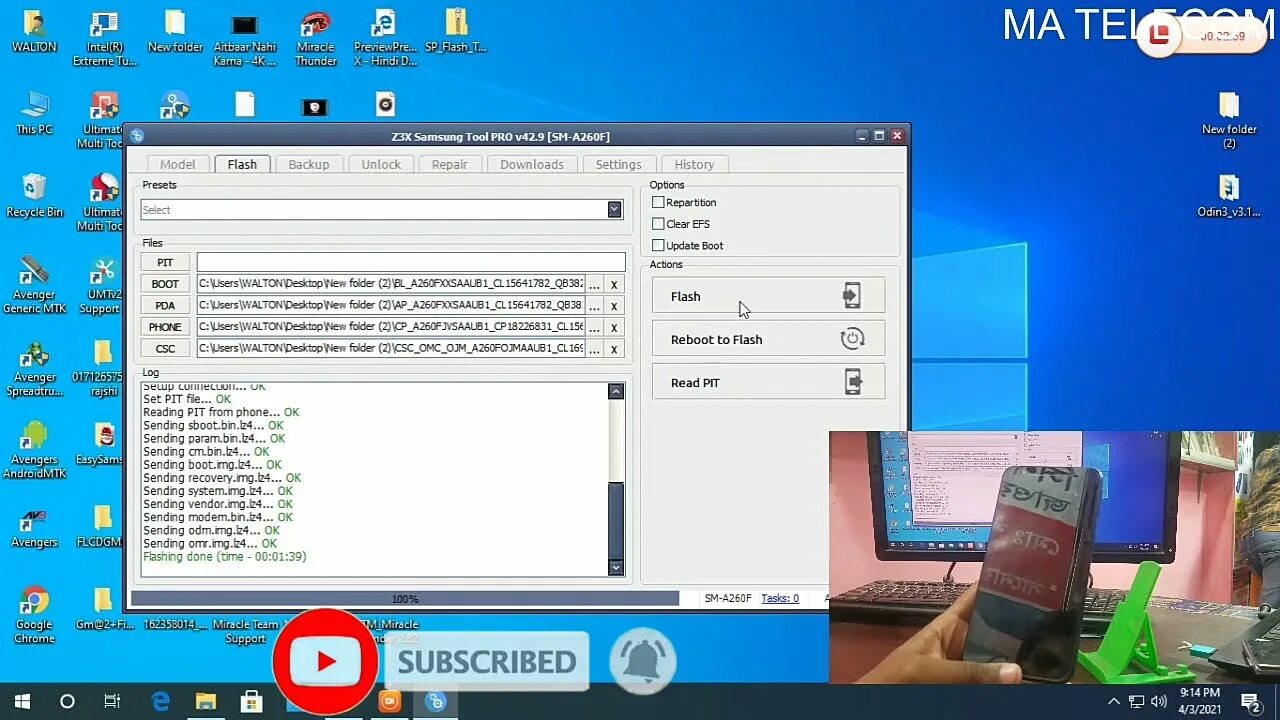Select the Aitbaar Nahi Karna video file

[244, 39]
